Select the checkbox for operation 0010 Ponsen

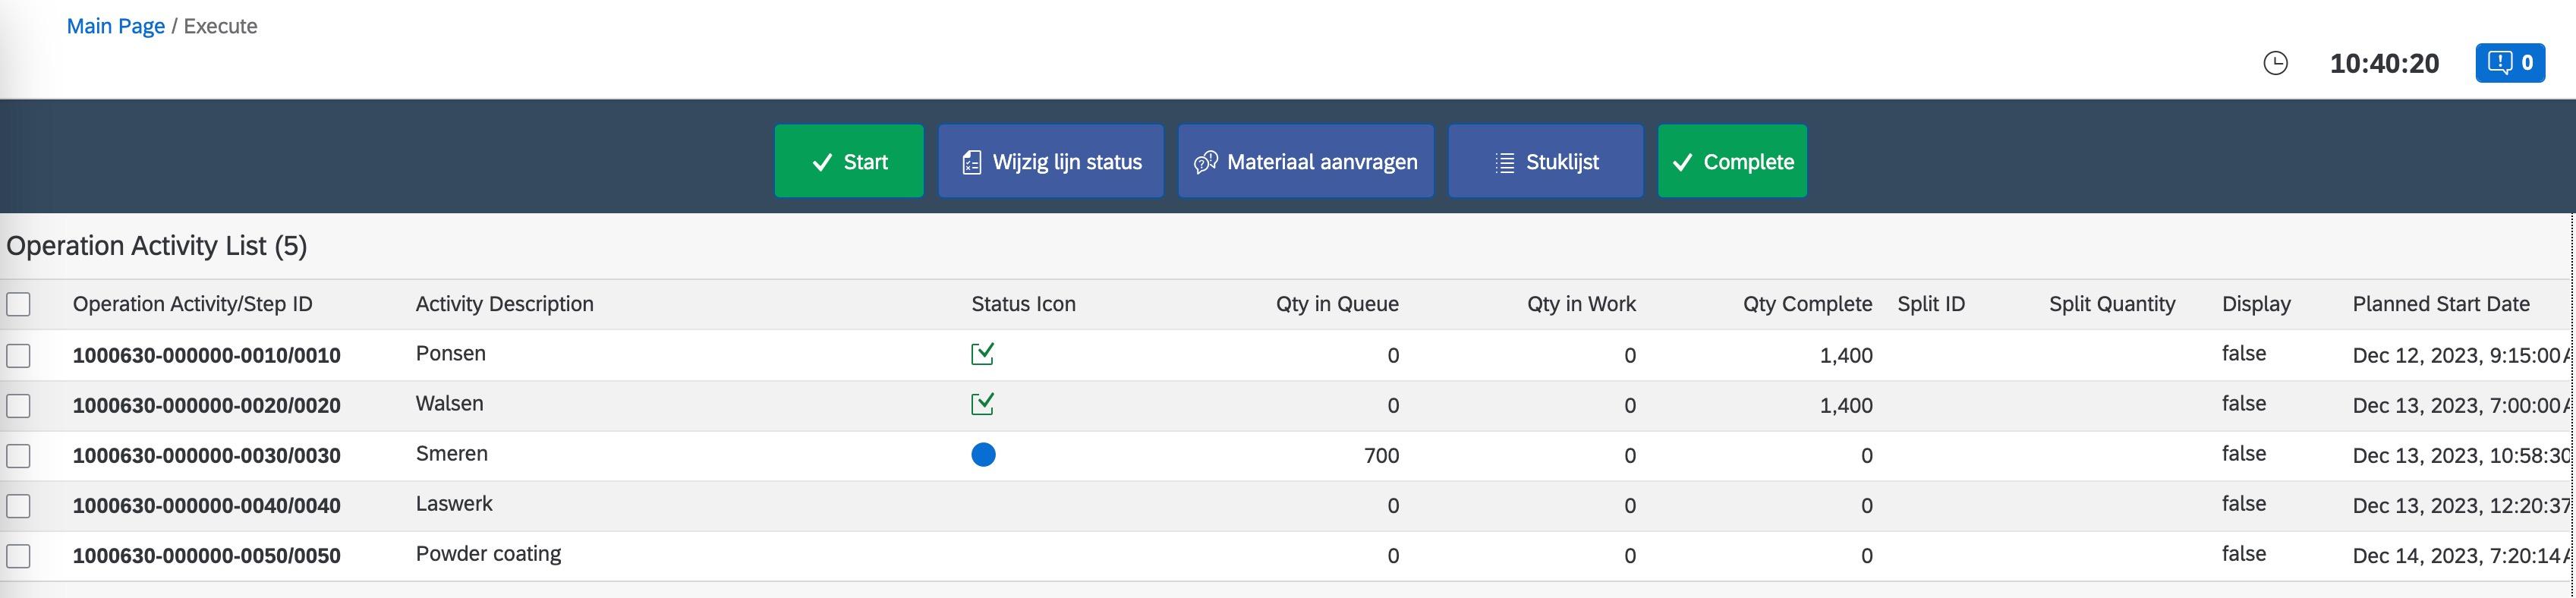pos(18,355)
